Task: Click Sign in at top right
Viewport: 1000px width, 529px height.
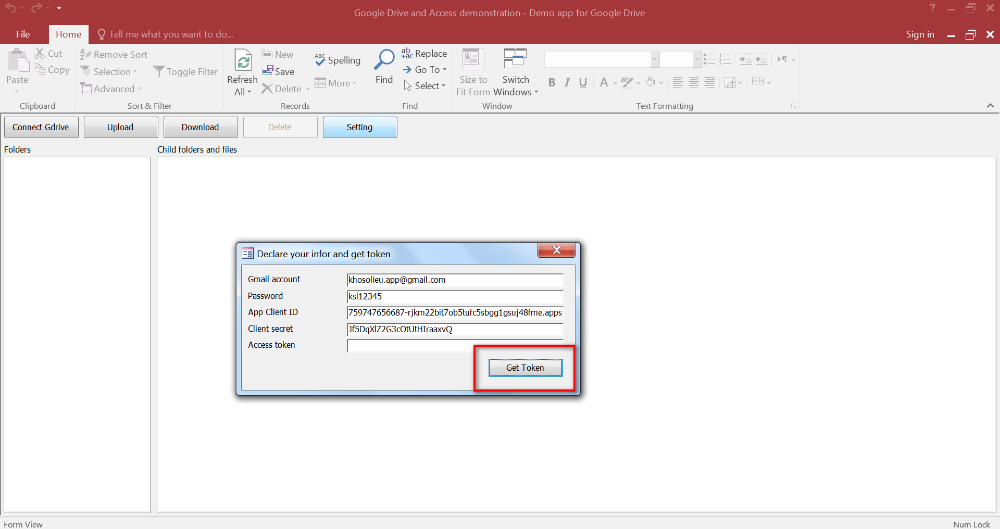Action: pos(920,34)
